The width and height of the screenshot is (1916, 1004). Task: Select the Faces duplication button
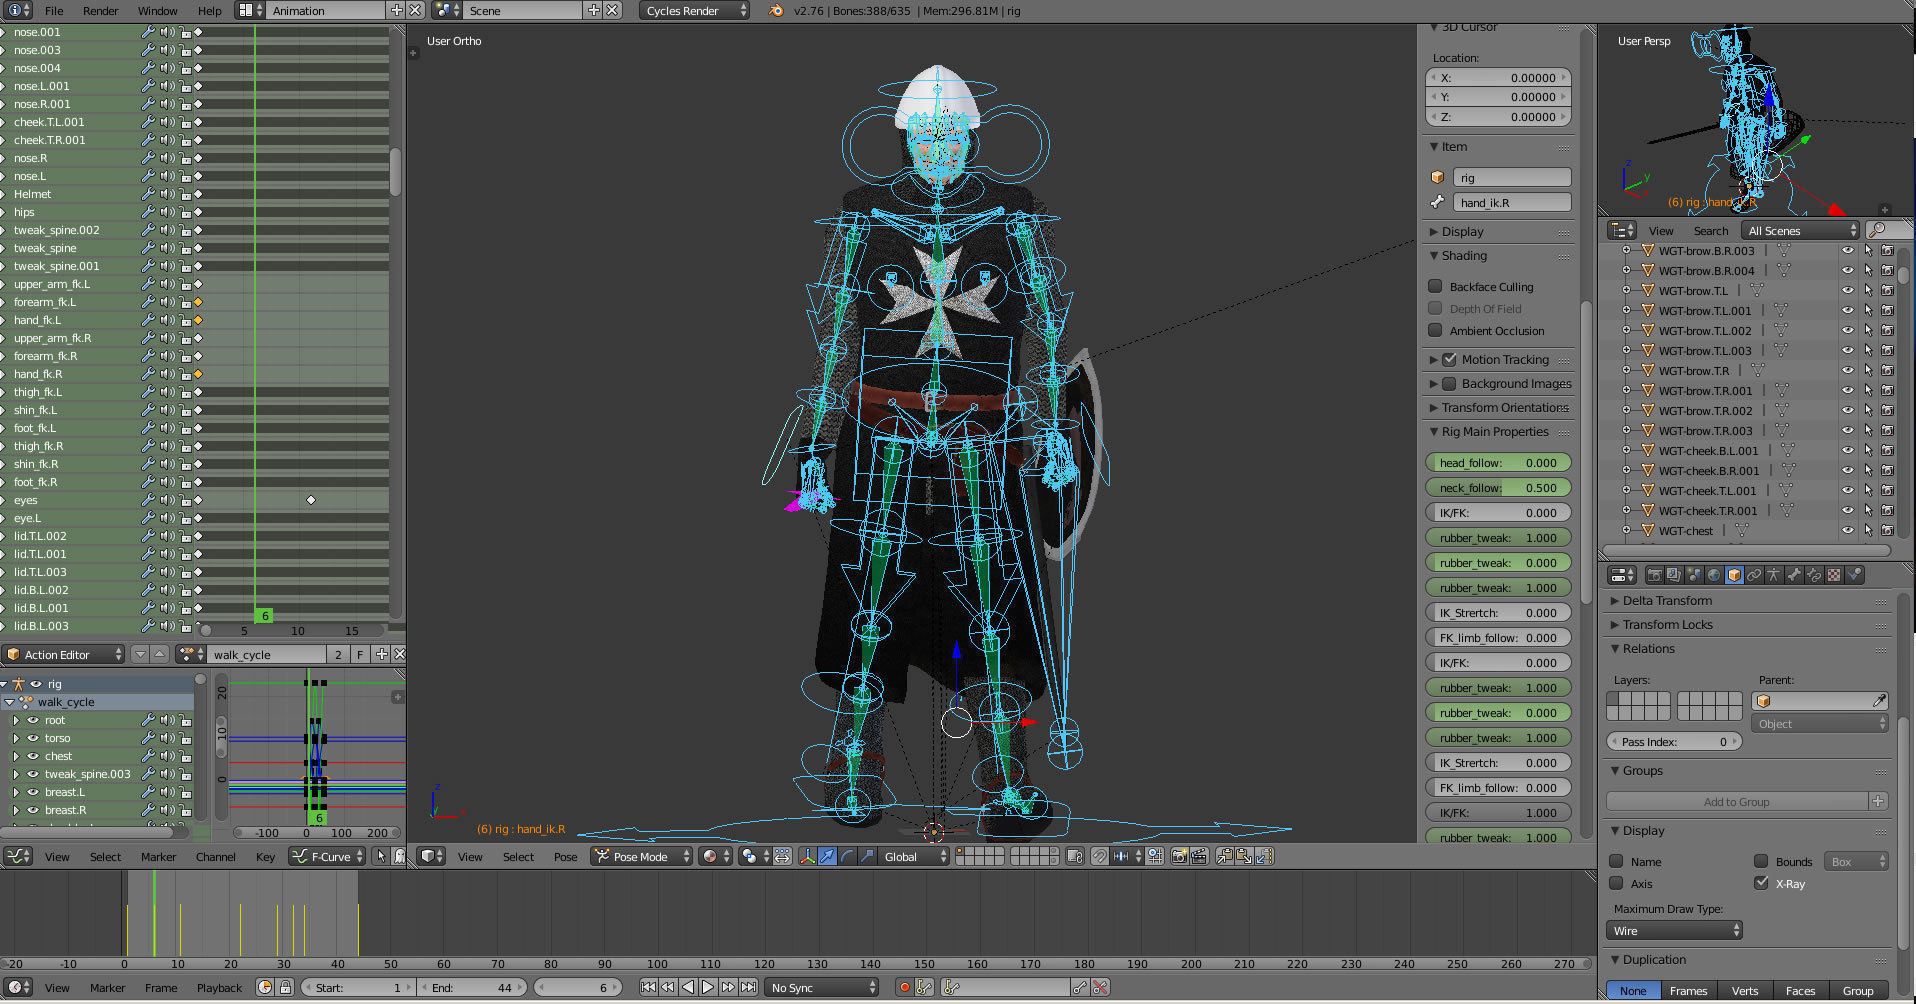tap(1800, 991)
